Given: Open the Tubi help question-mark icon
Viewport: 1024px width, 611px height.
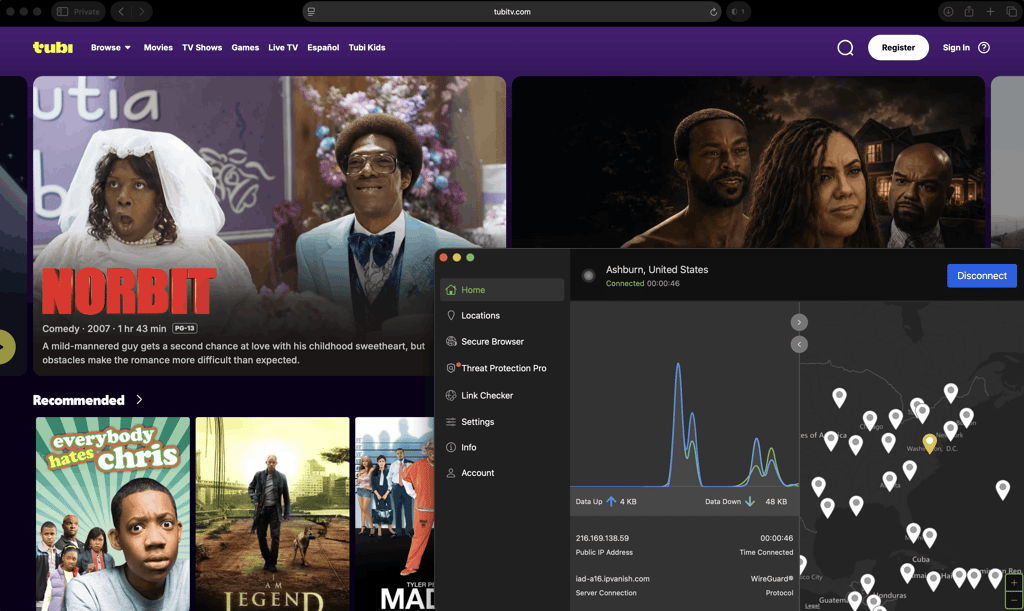Looking at the screenshot, I should click(984, 48).
